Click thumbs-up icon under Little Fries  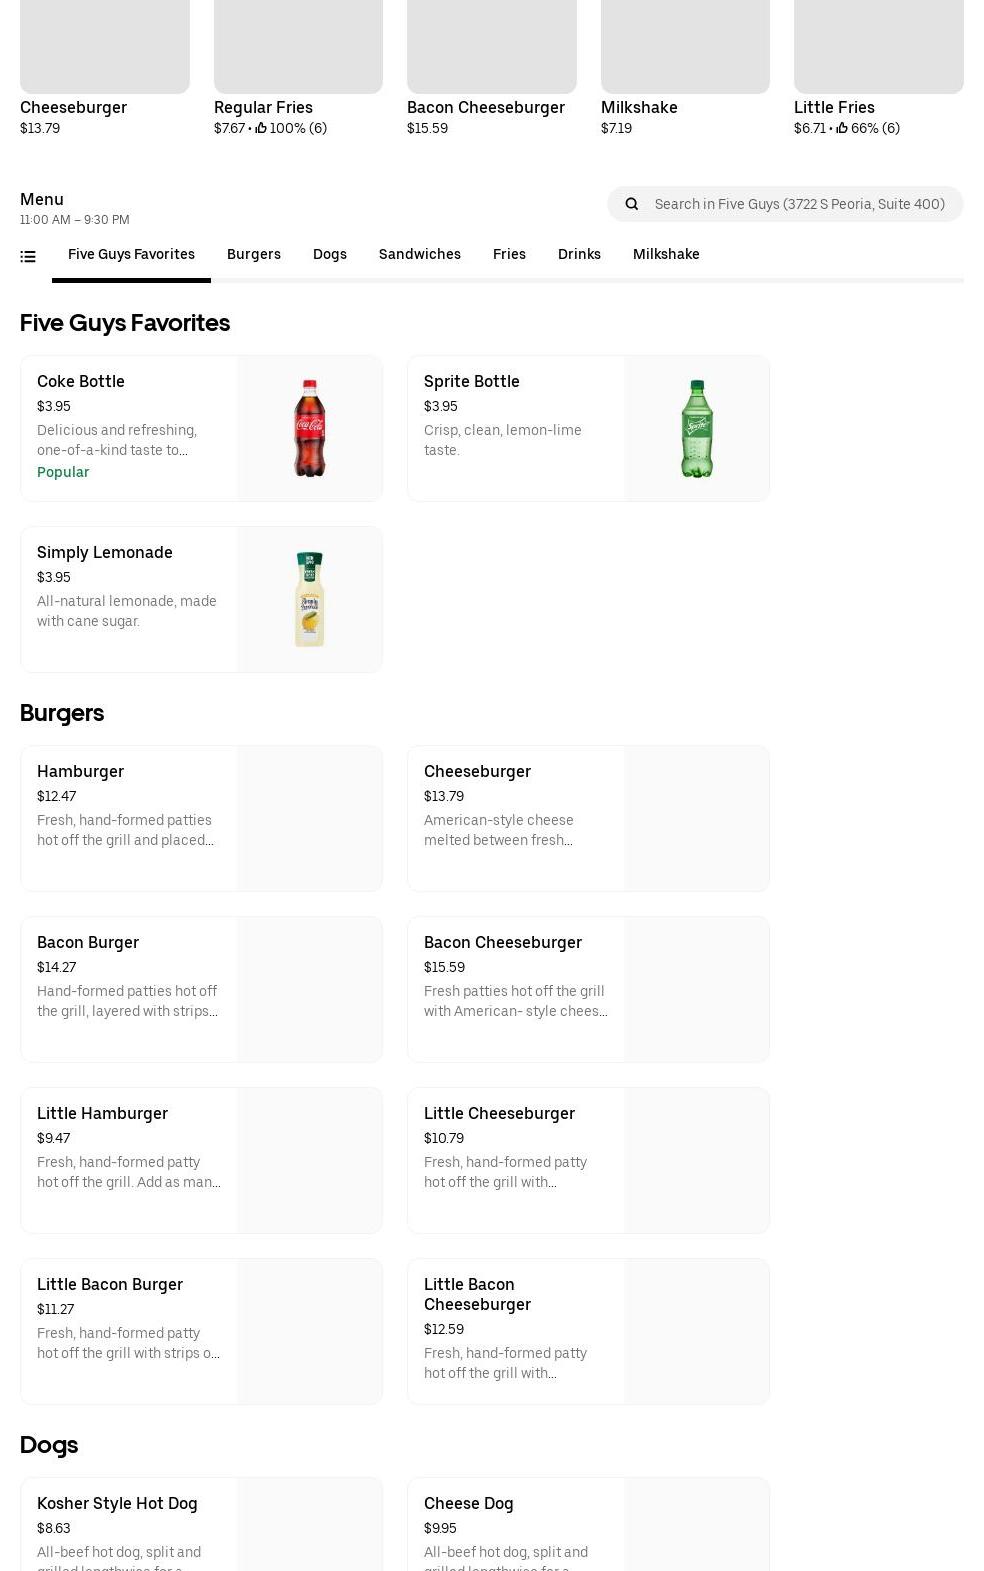point(842,128)
